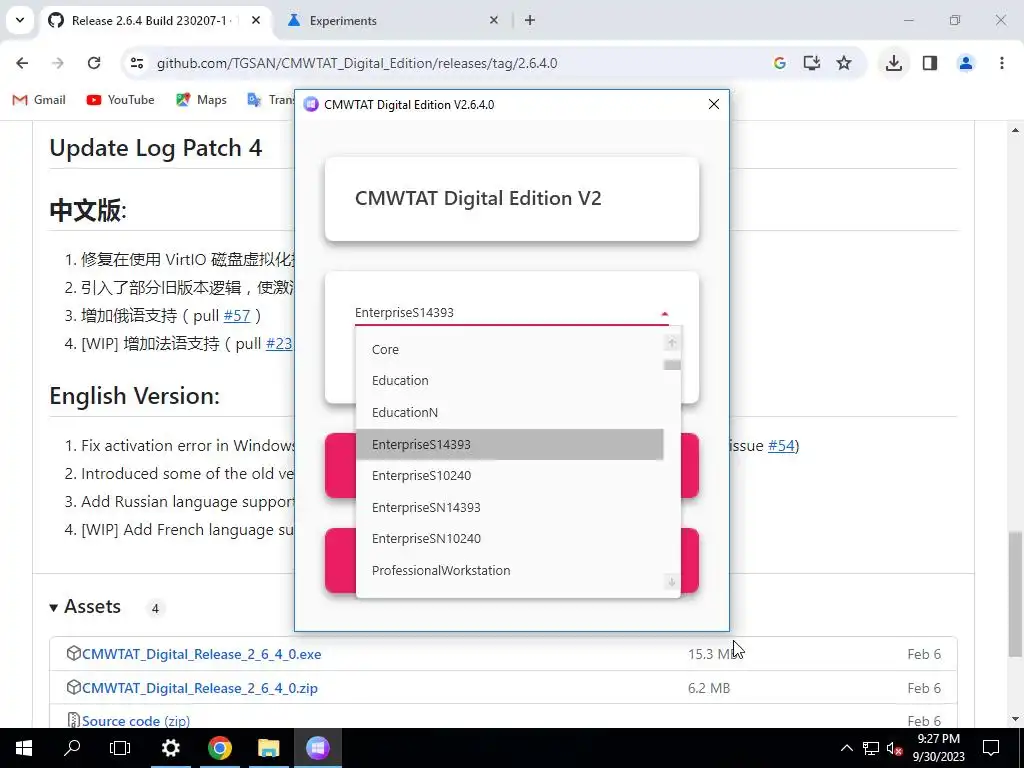Open the pull #23 link

[279, 344]
